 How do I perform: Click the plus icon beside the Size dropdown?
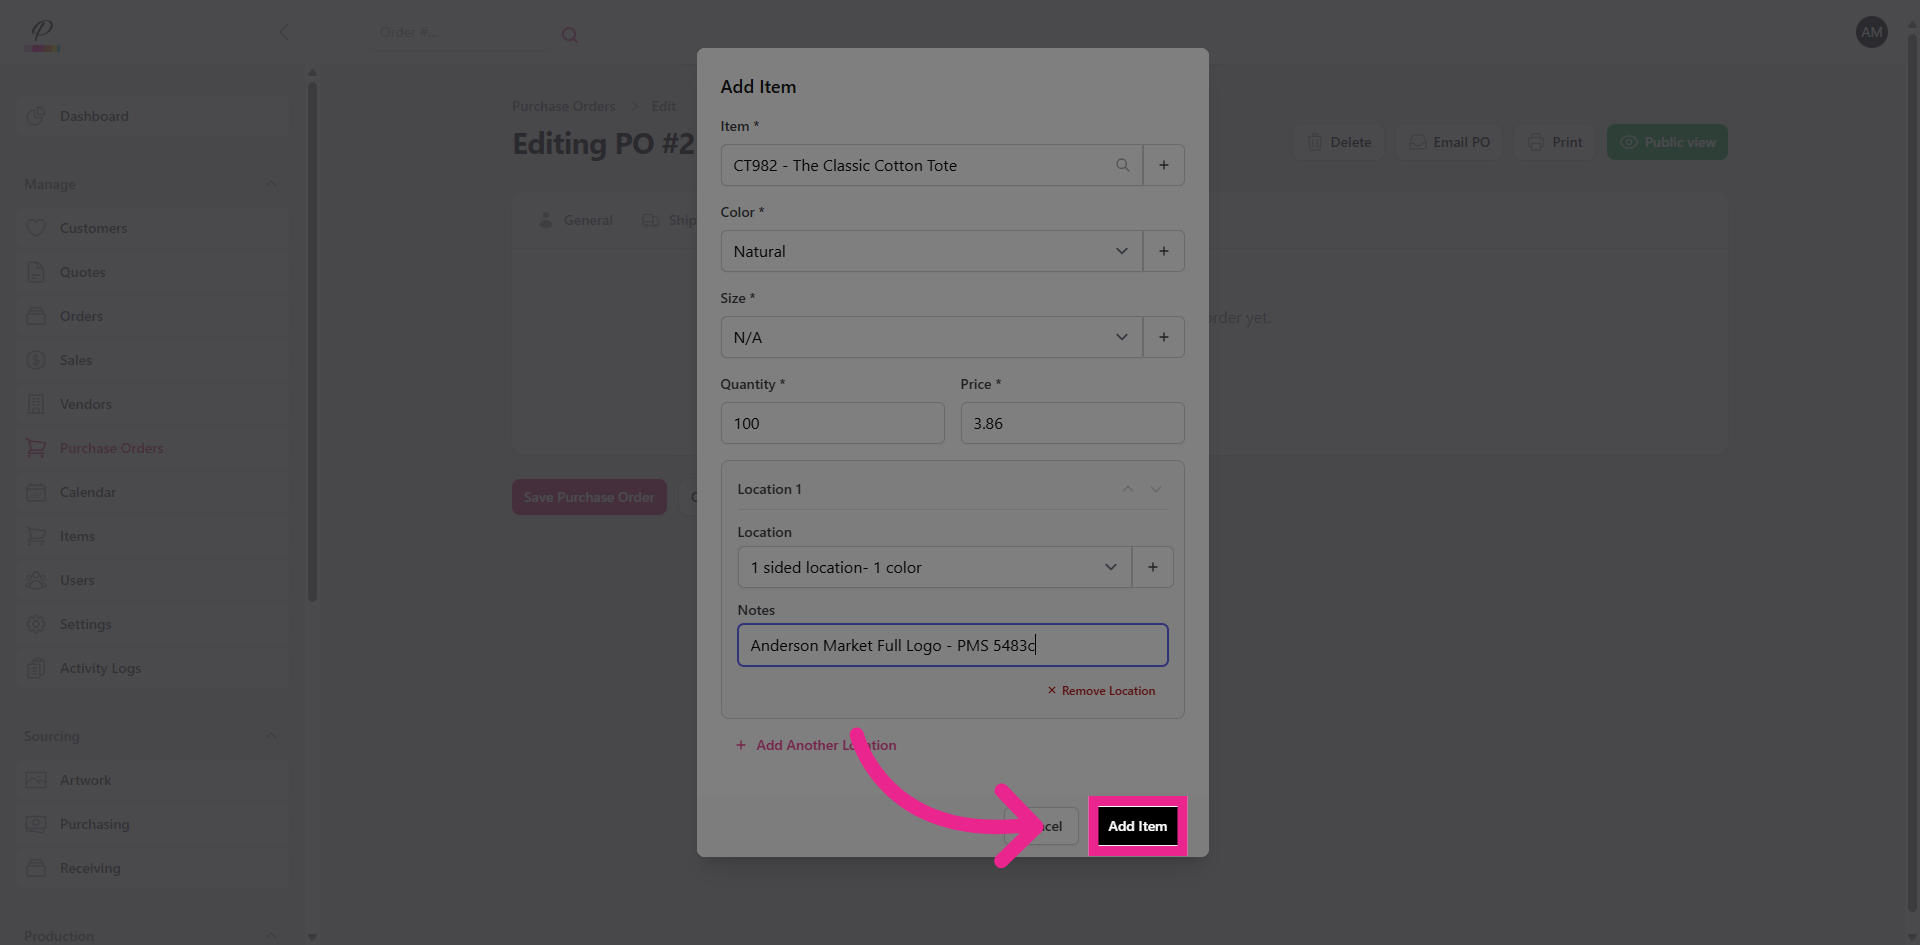tap(1163, 337)
